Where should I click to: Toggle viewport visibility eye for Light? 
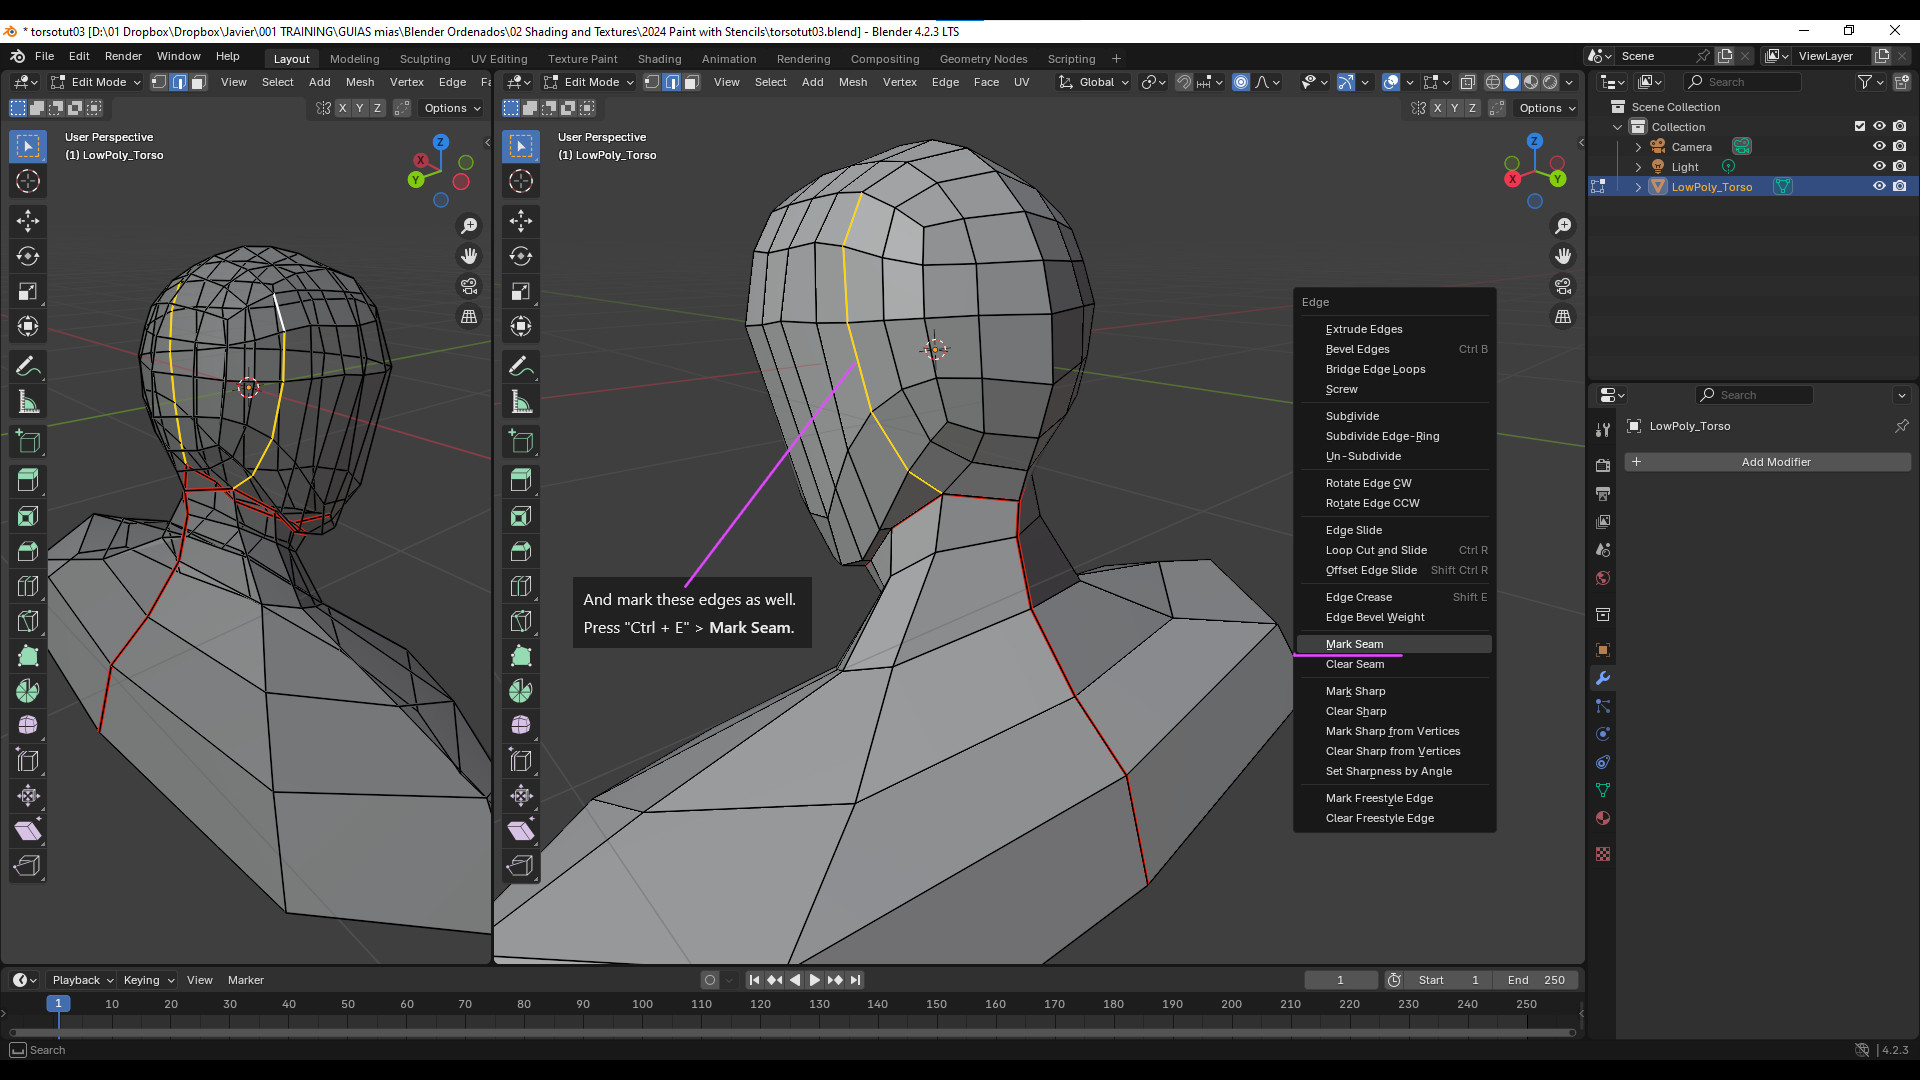[x=1879, y=166]
